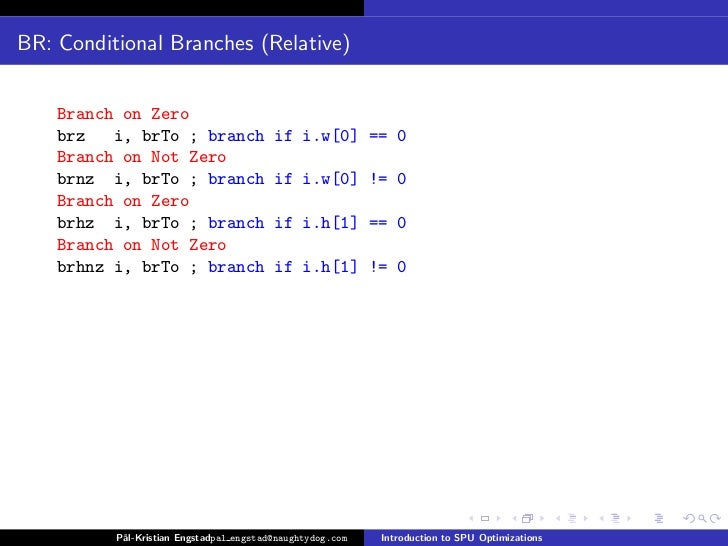Click the go-back curved arrow icon

[x=689, y=518]
